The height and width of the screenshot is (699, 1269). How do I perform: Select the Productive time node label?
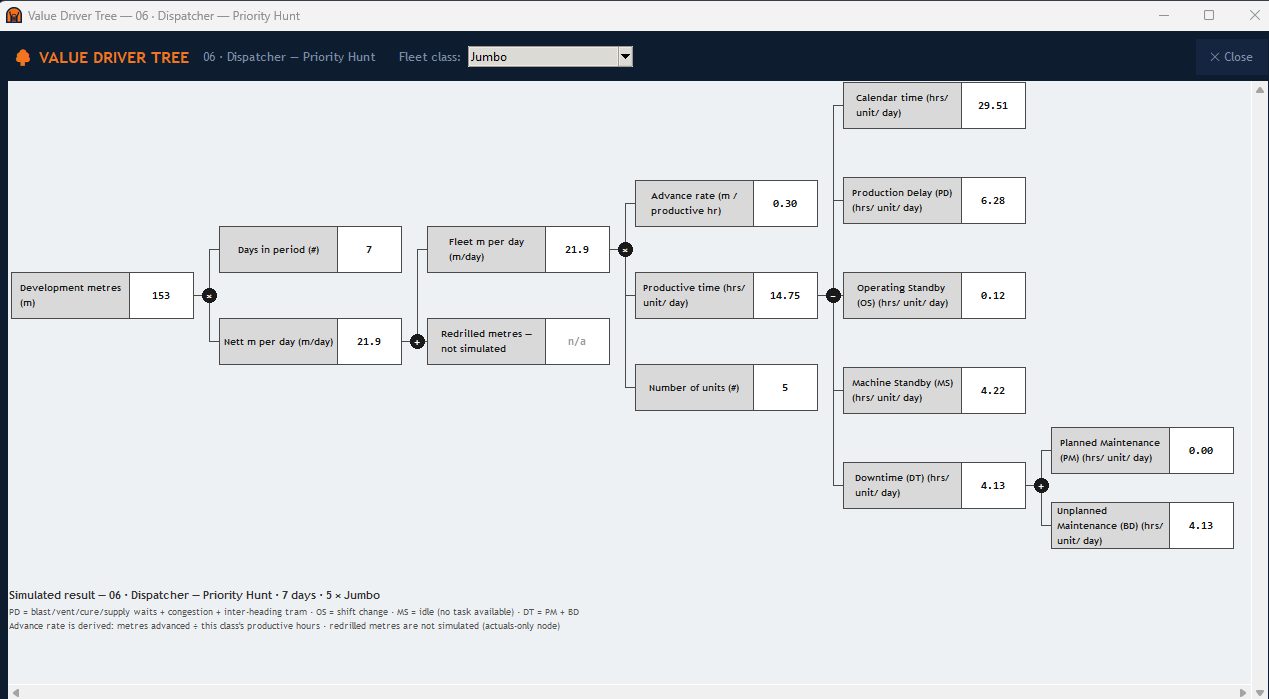pyautogui.click(x=695, y=295)
